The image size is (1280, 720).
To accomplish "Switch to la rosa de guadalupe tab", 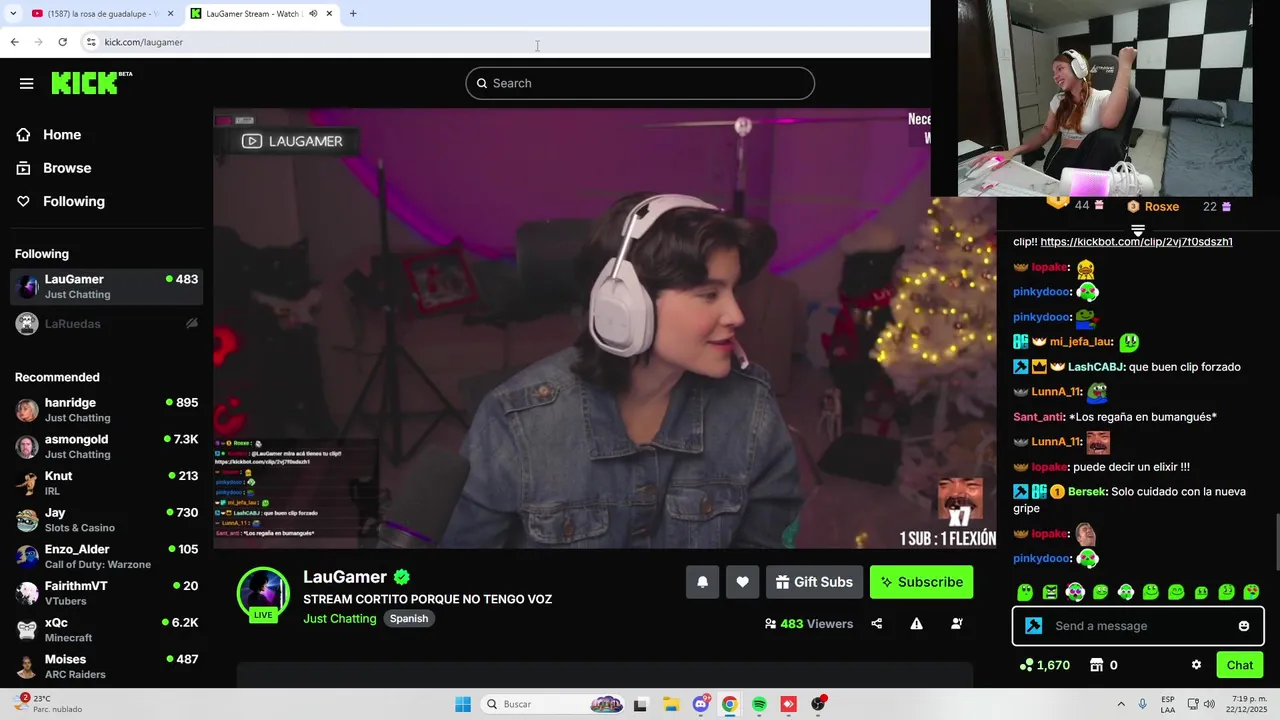I will coord(102,14).
